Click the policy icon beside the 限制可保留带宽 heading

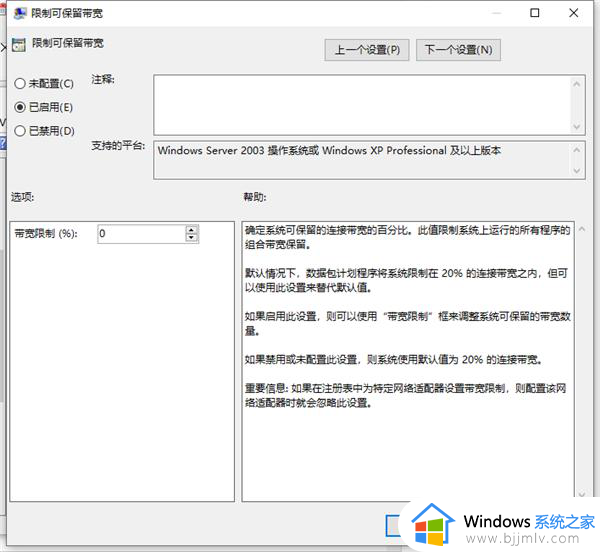pos(17,44)
